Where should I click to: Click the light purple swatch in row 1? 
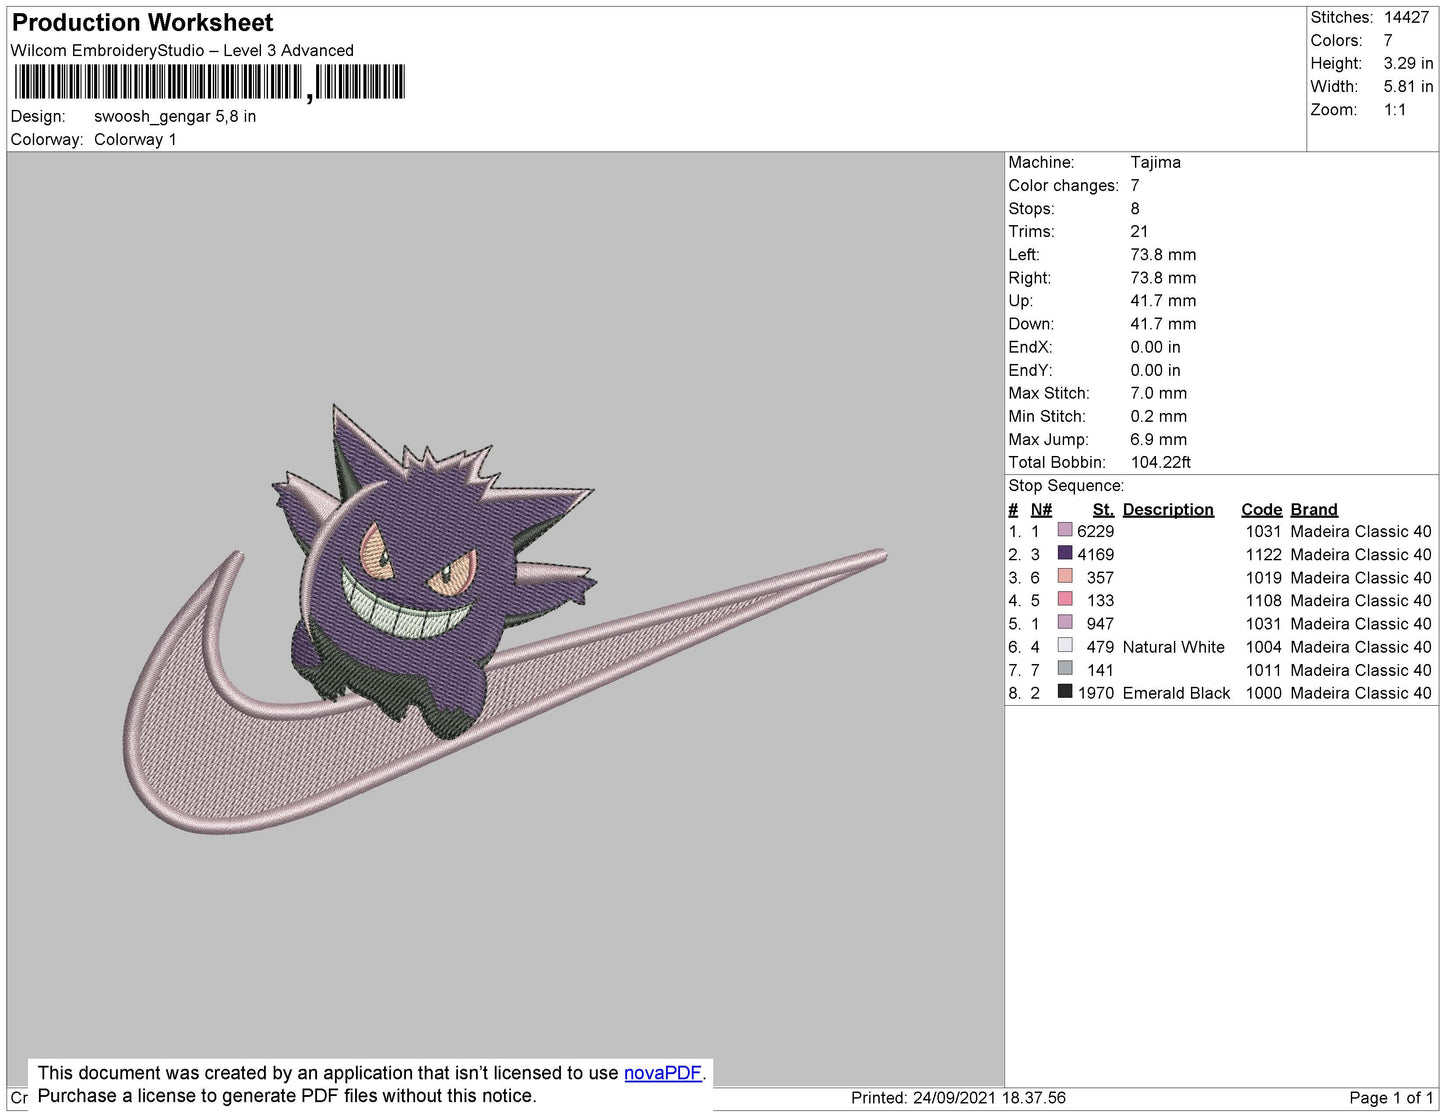[x=1065, y=531]
